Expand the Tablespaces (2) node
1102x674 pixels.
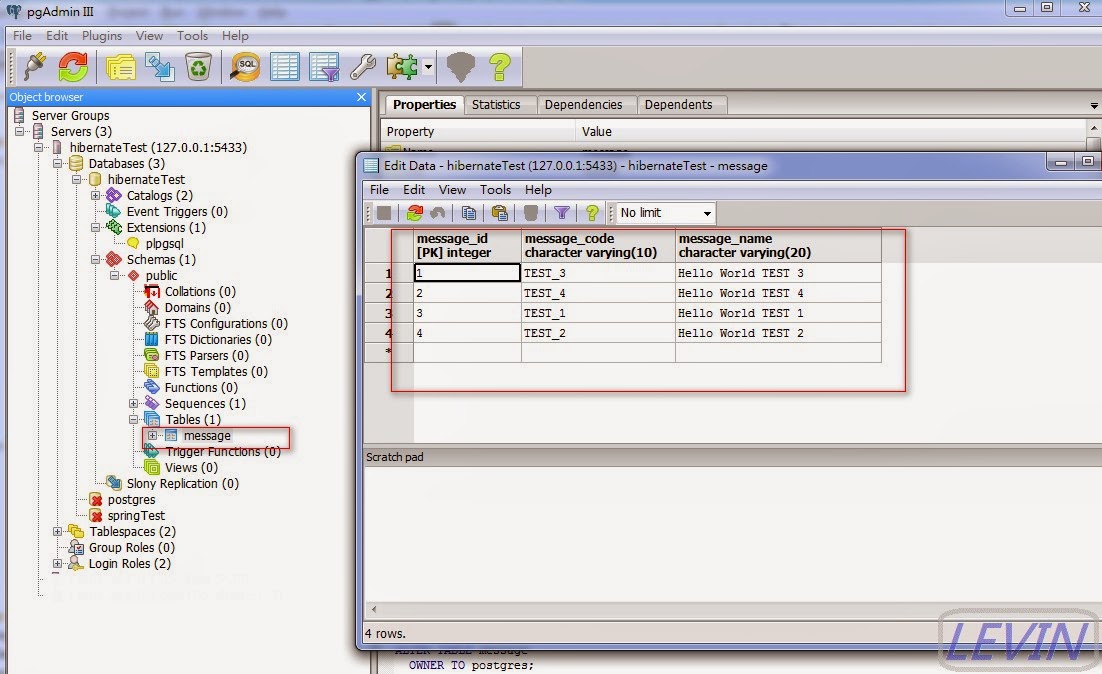point(58,531)
